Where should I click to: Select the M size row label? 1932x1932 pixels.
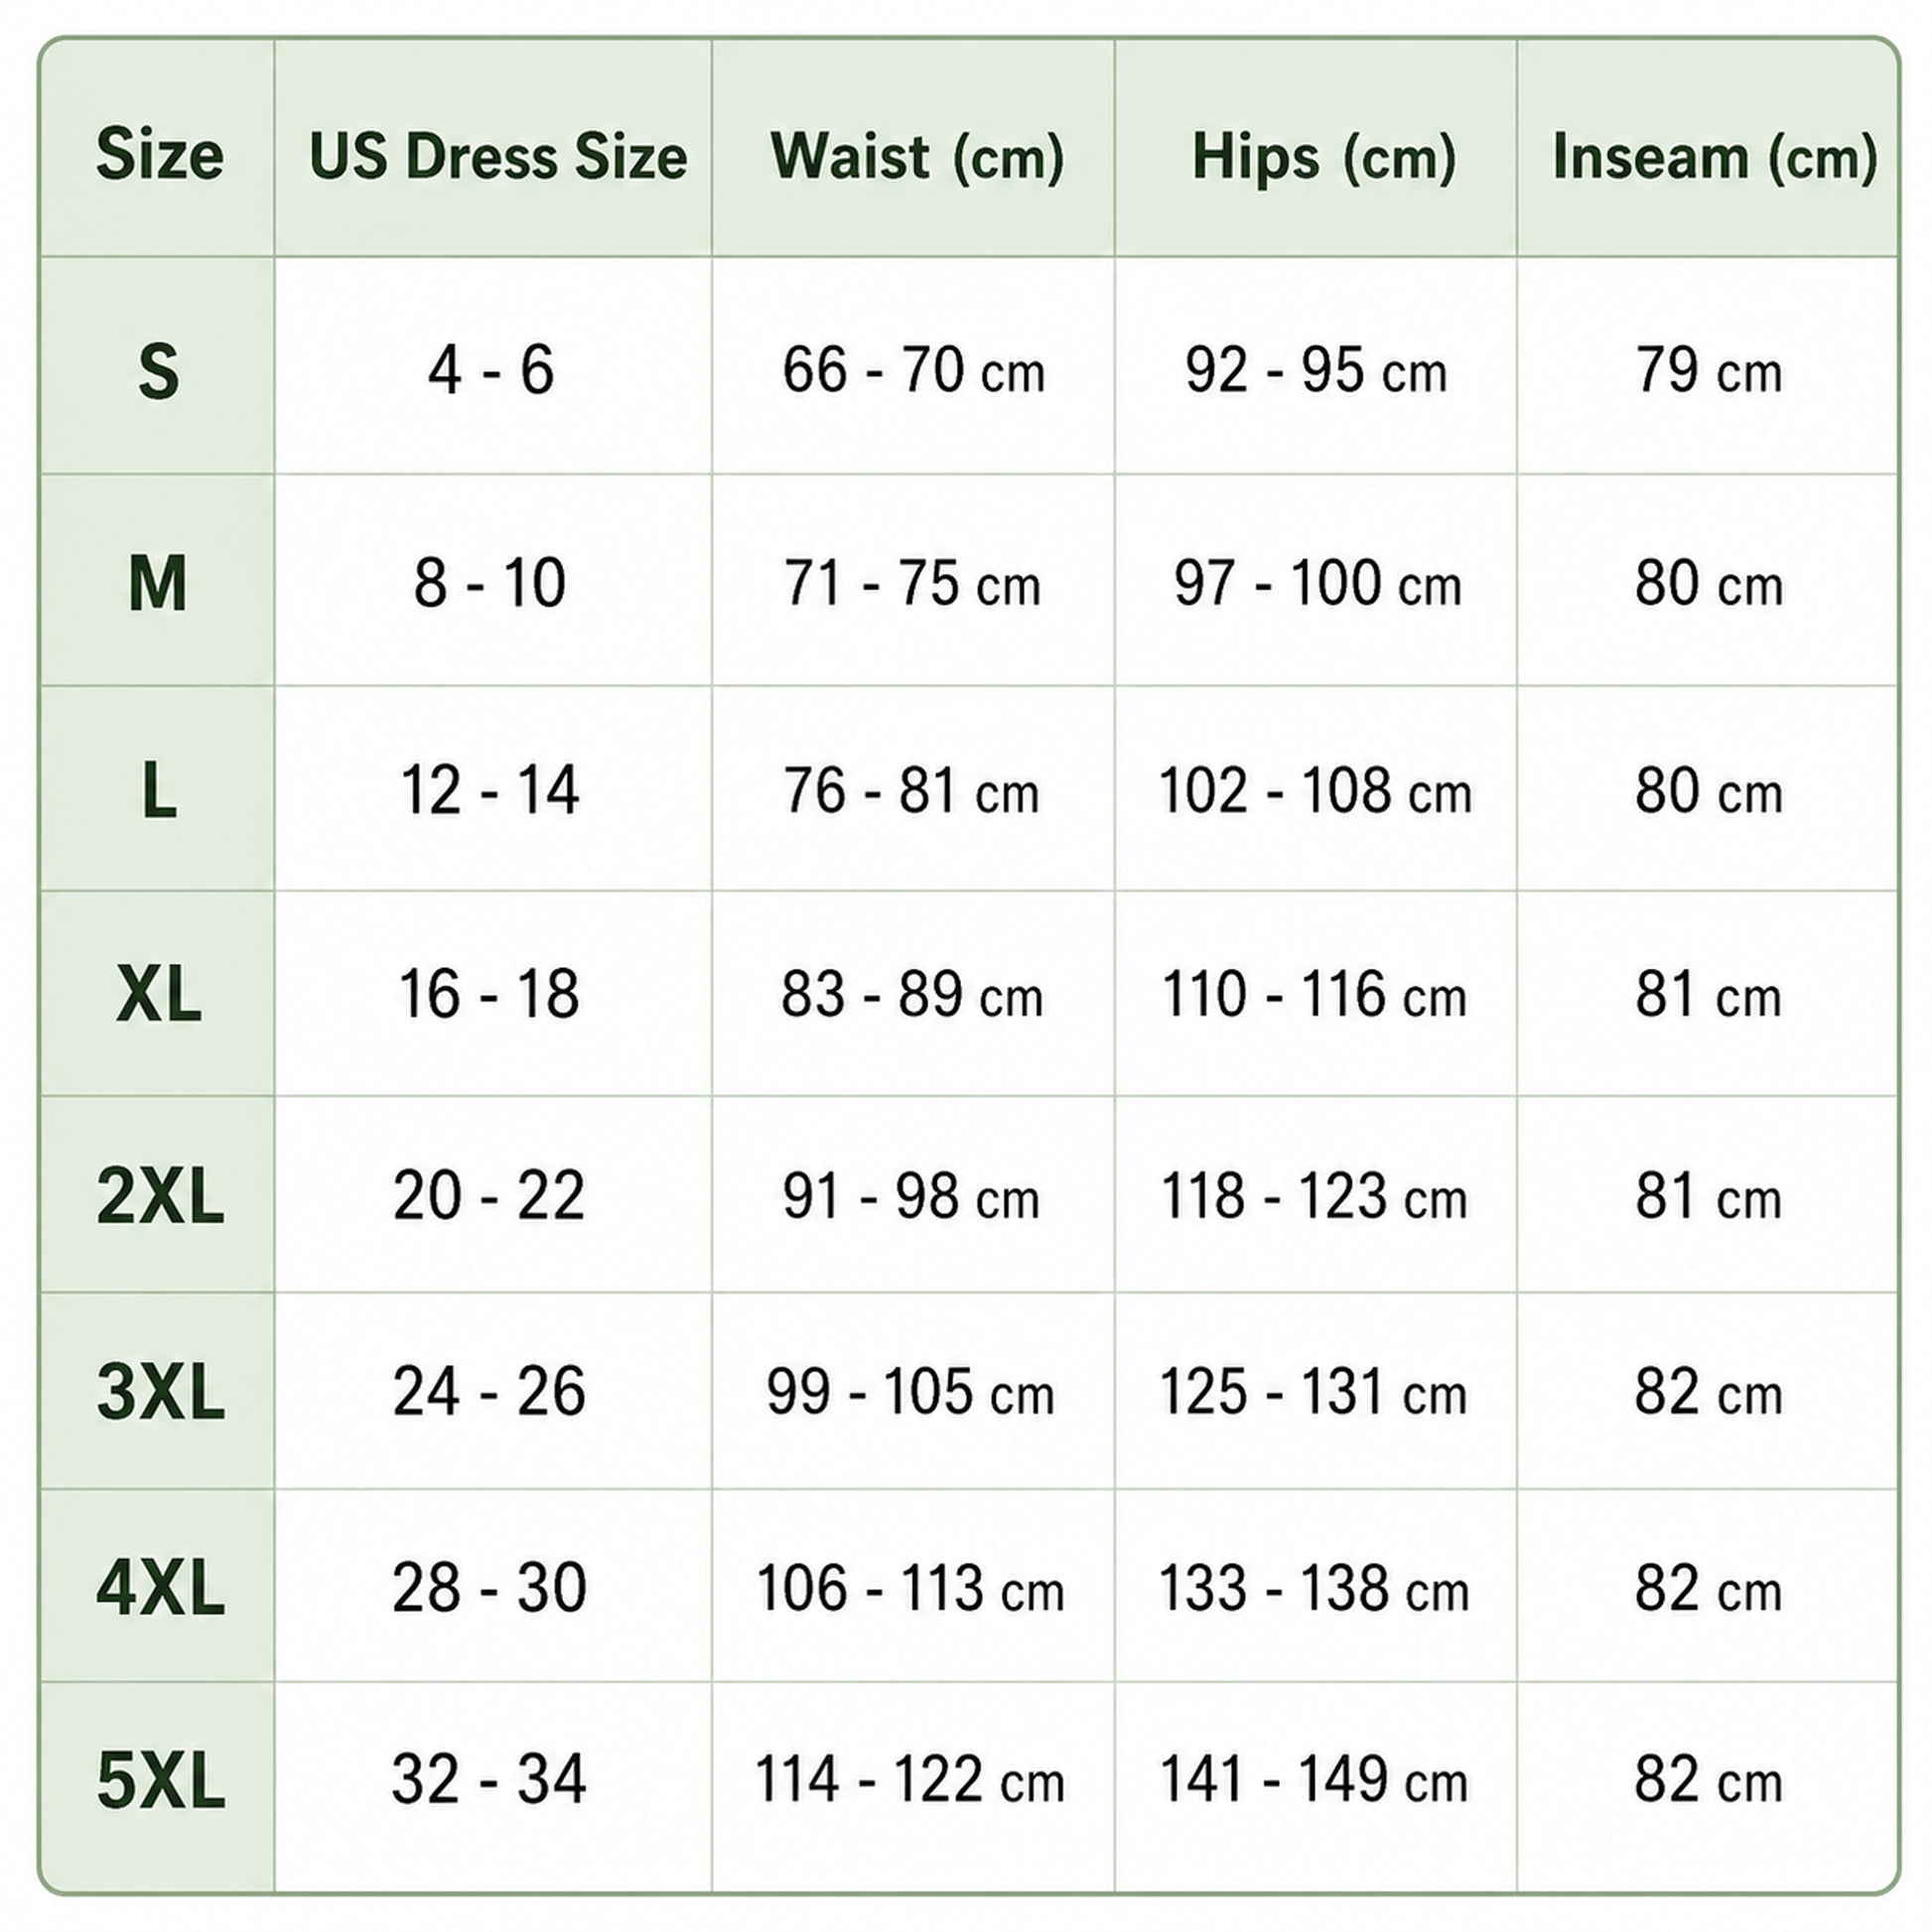[x=158, y=583]
